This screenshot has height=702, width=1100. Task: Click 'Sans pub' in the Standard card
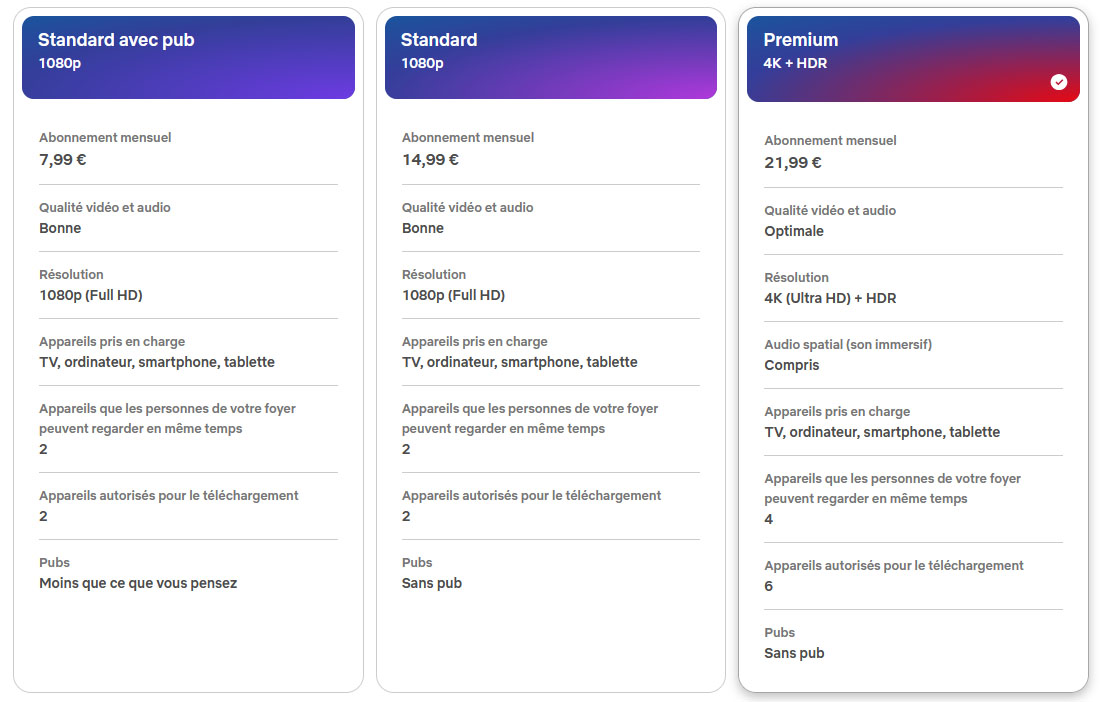click(431, 583)
